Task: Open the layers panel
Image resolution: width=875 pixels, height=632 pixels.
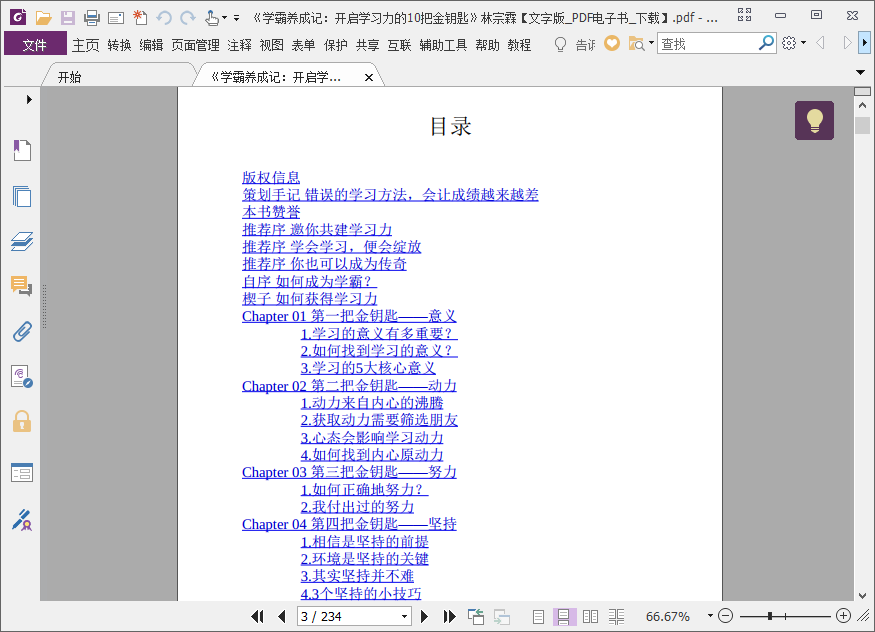Action: (x=22, y=242)
